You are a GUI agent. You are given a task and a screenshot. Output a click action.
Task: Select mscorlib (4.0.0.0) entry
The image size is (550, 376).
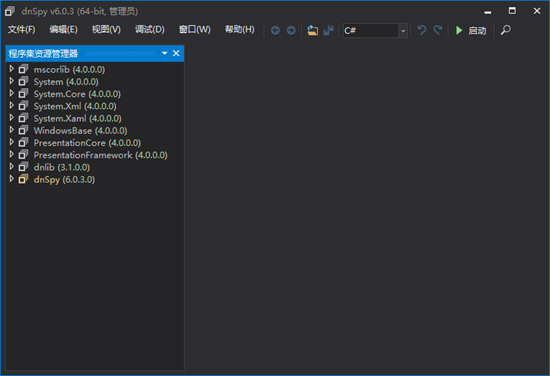(69, 69)
